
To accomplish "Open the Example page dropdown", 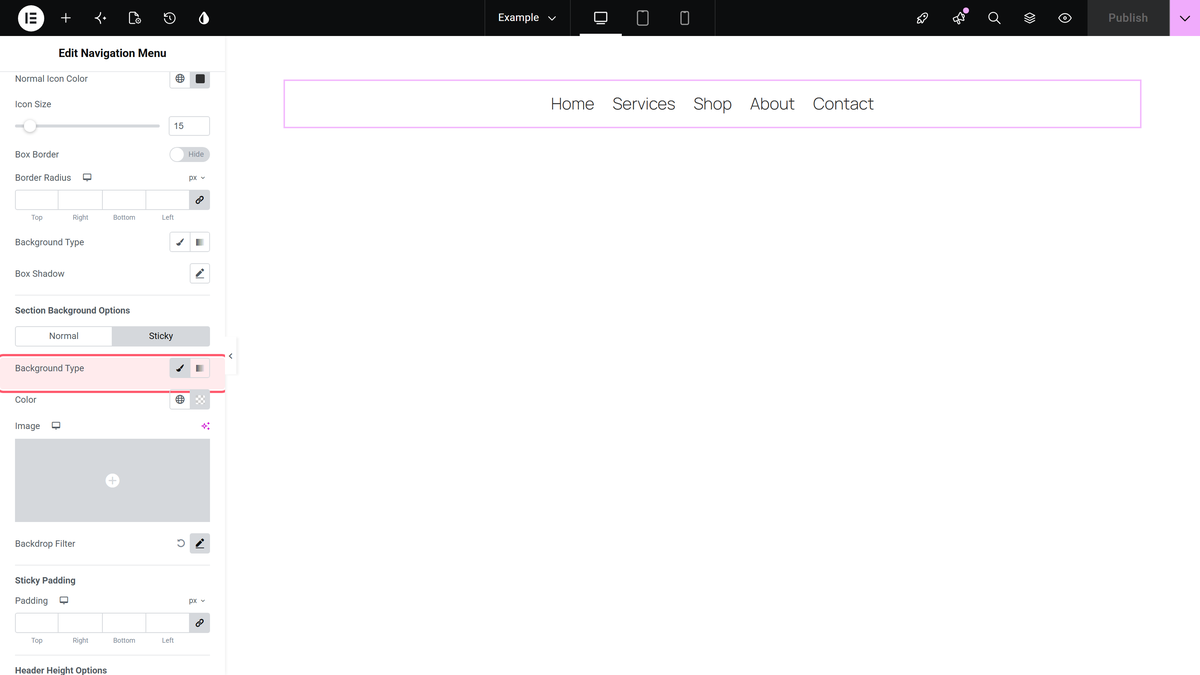I will pyautogui.click(x=527, y=18).
